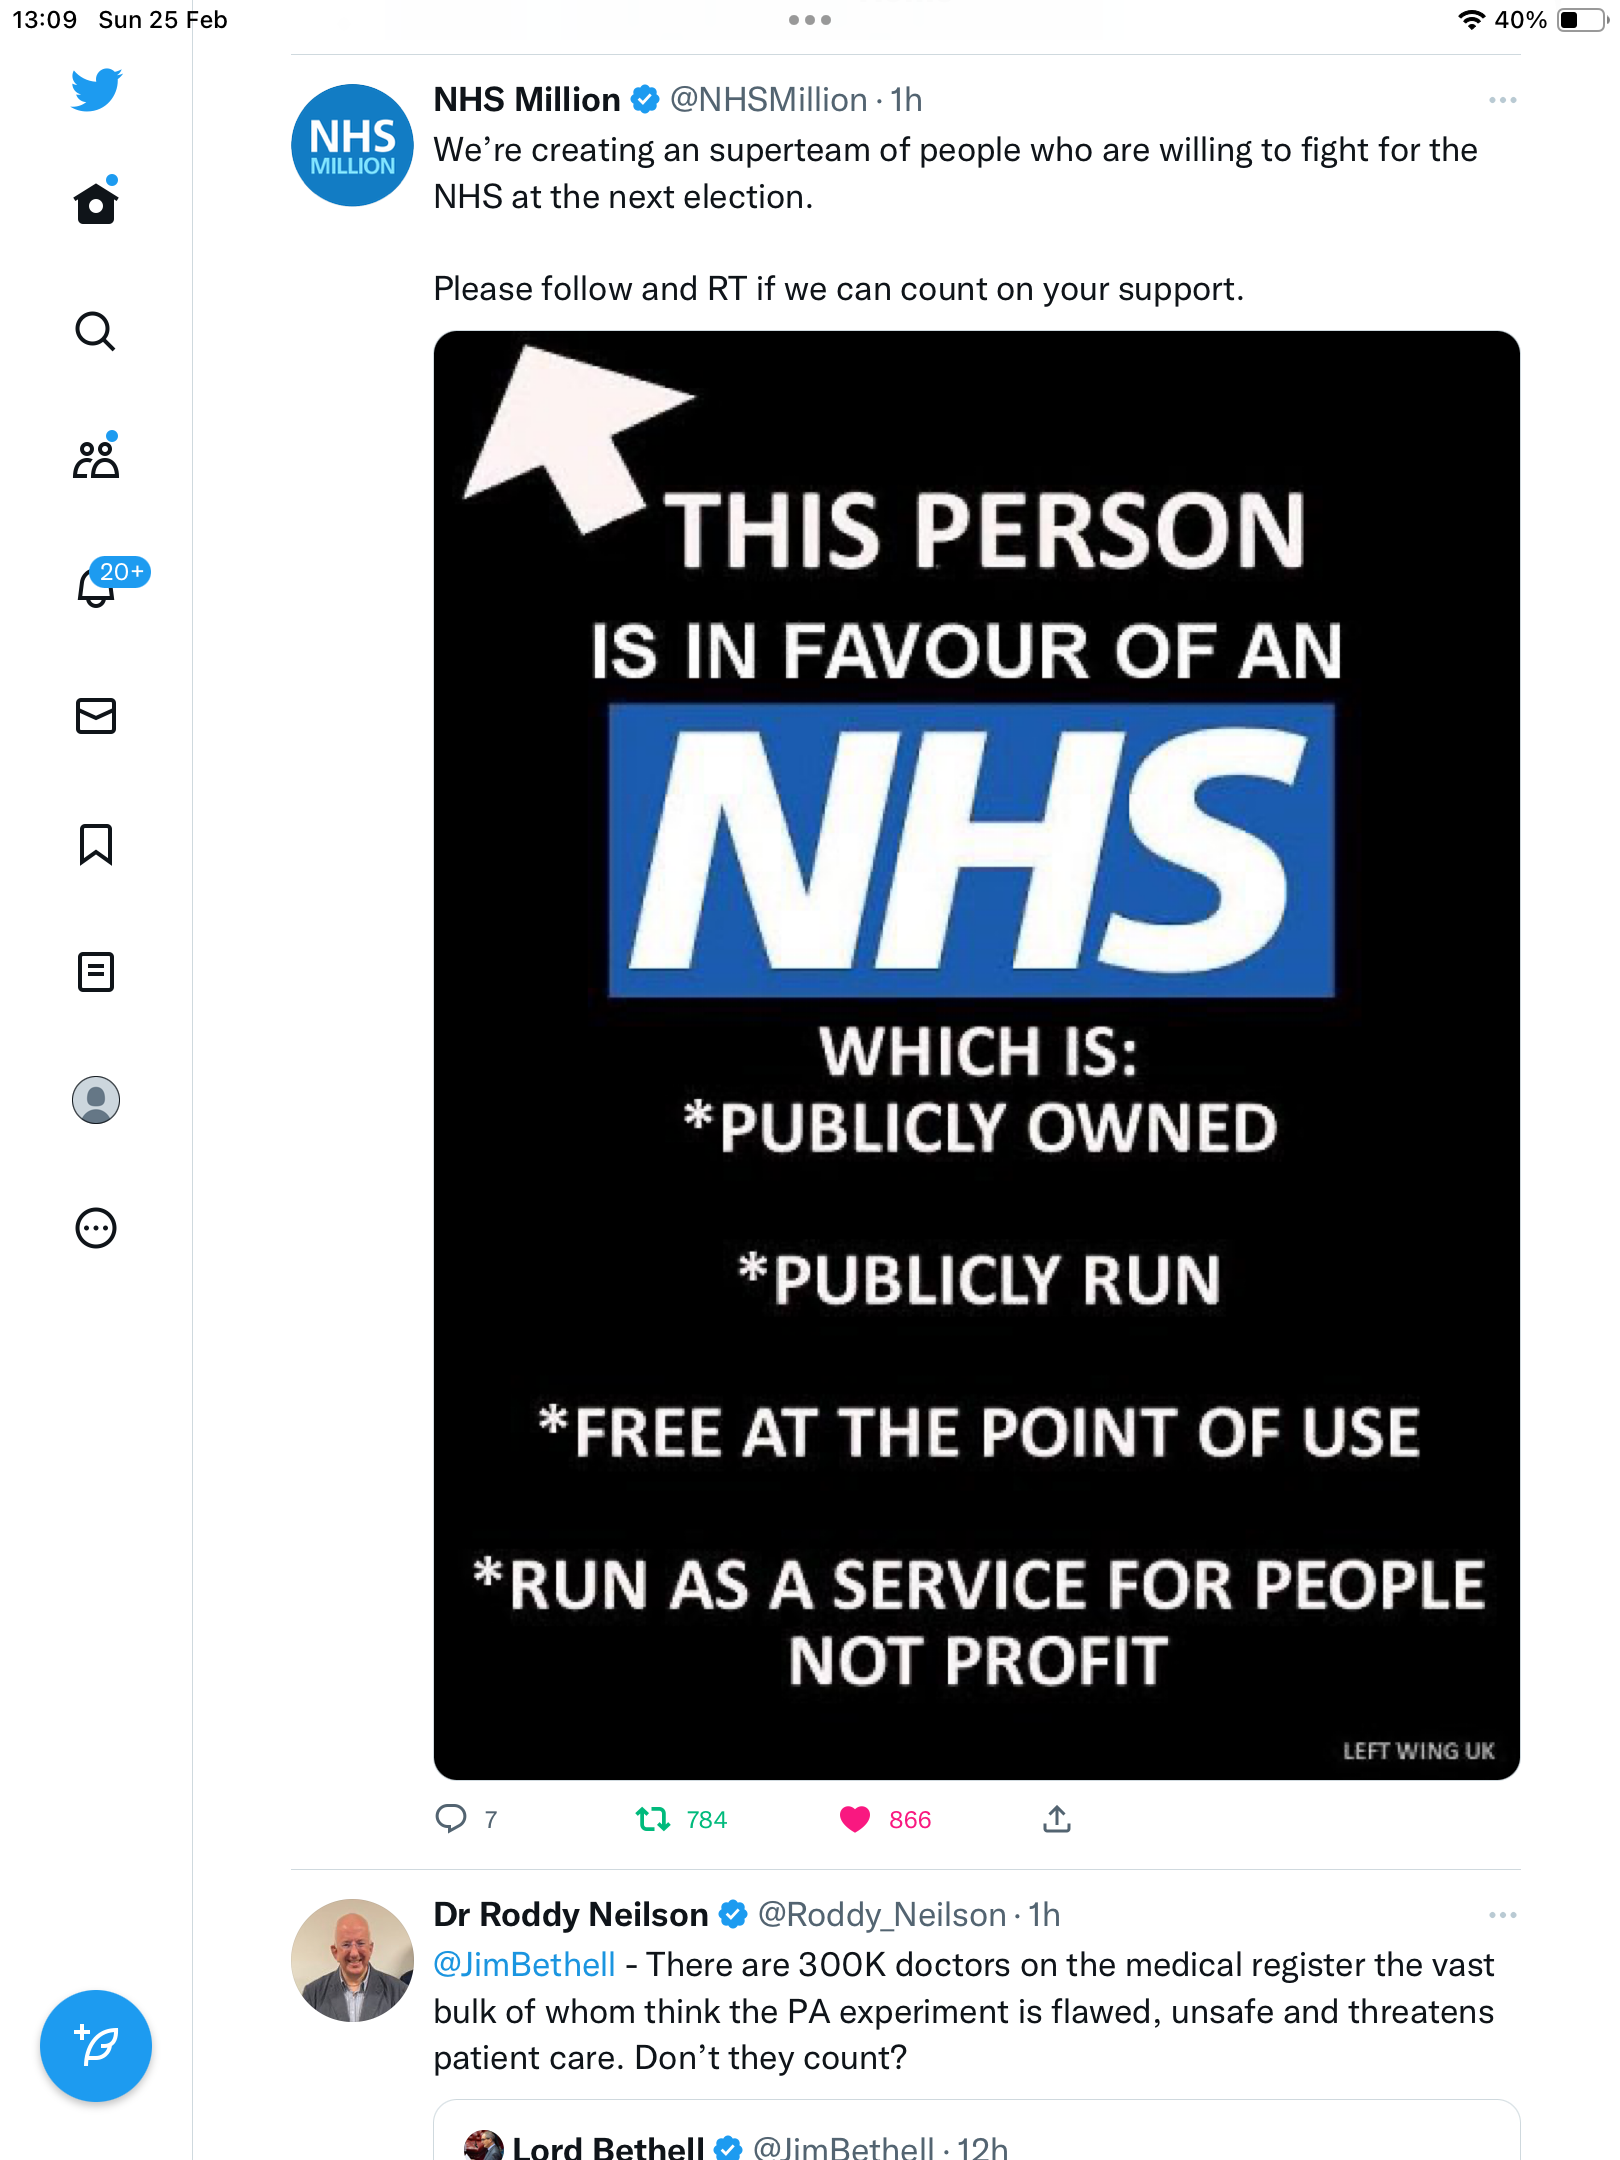Go to the Home timeline
The height and width of the screenshot is (2160, 1620).
96,203
